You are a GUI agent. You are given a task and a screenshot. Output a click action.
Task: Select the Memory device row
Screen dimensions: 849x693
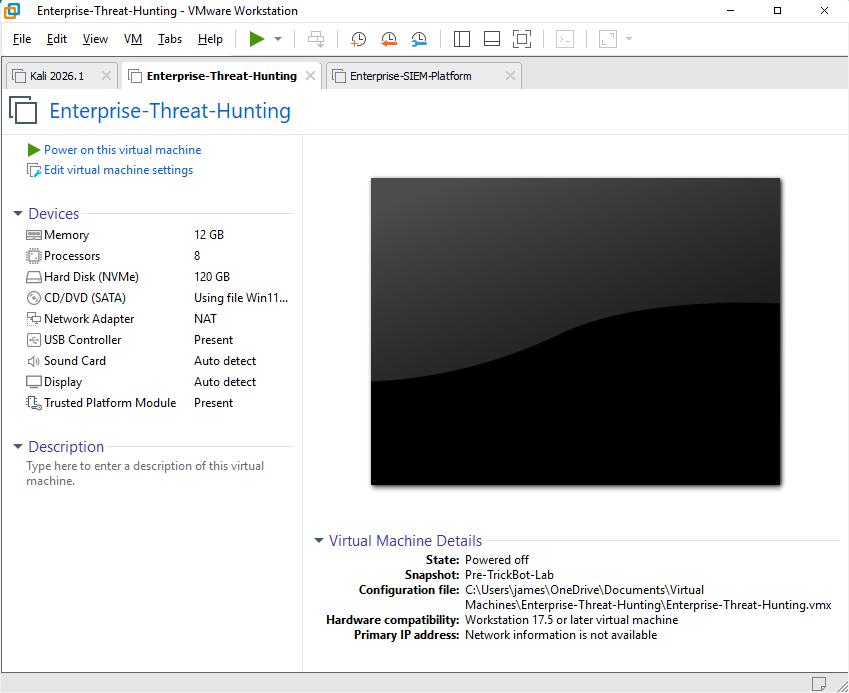(x=159, y=235)
